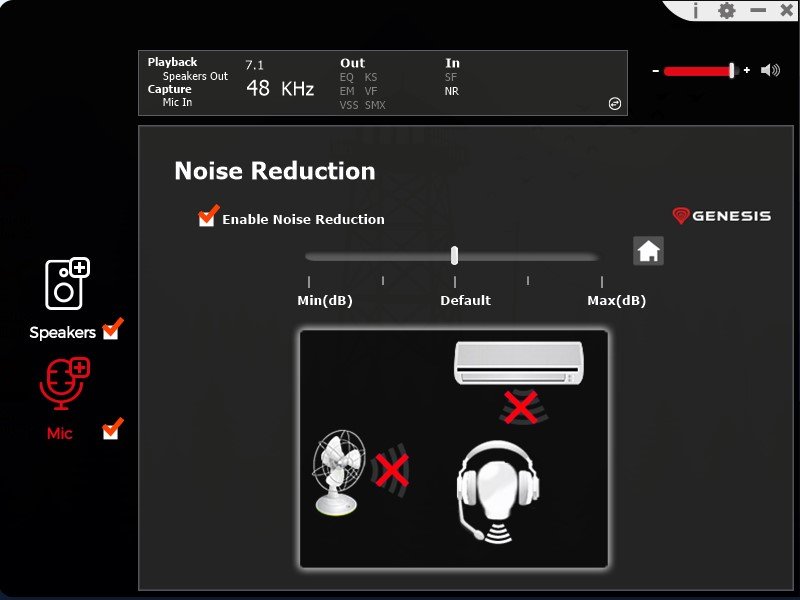
Task: Click the Noise Reduction page title
Action: [275, 170]
